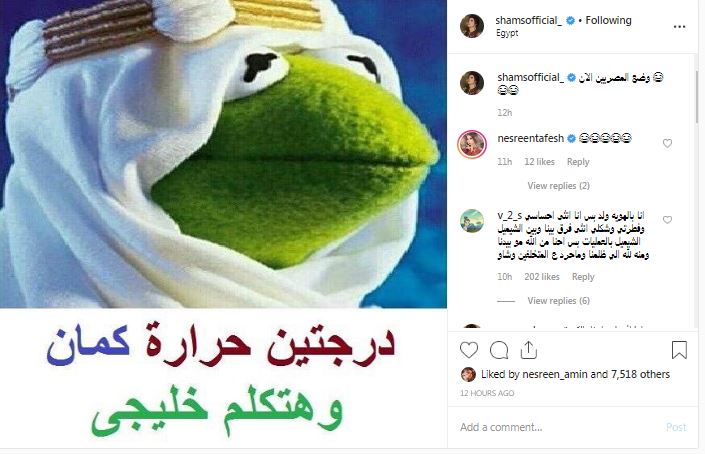Screen dimensions: 705x454
Task: Reply to the nesreentafesh comment
Action: 578,162
